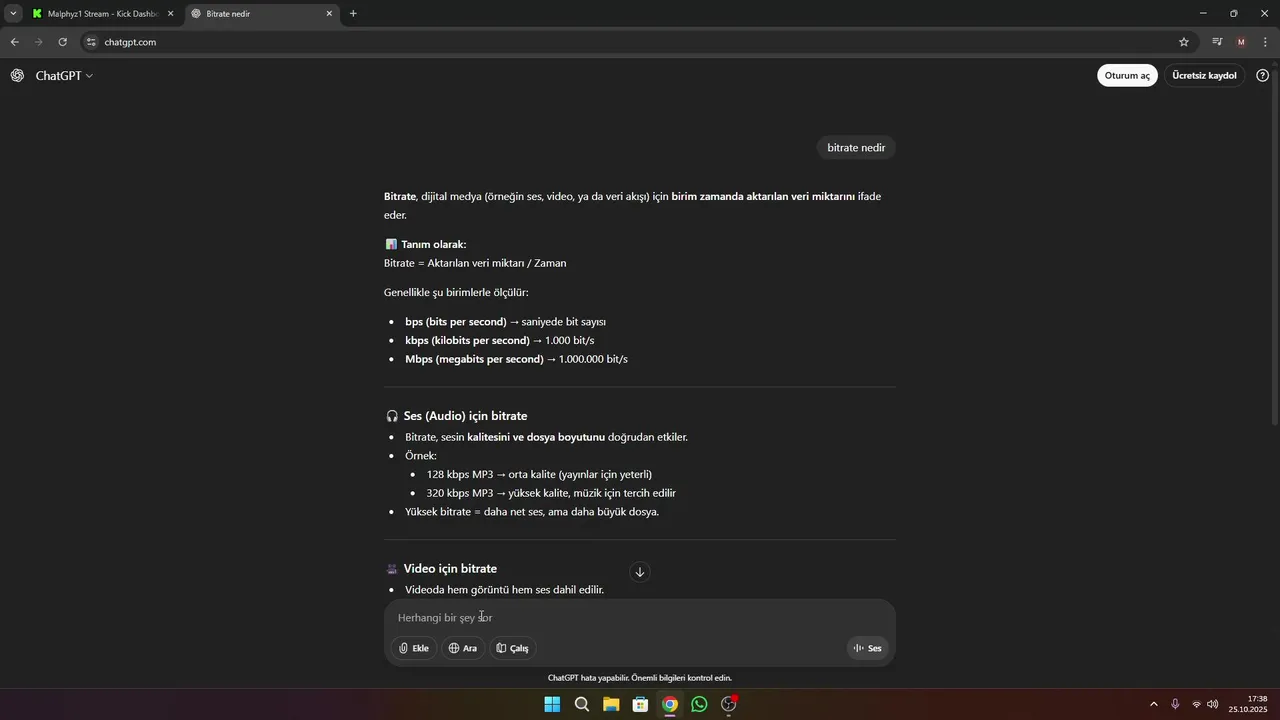
Task: Go forward in browser history
Action: [39, 42]
